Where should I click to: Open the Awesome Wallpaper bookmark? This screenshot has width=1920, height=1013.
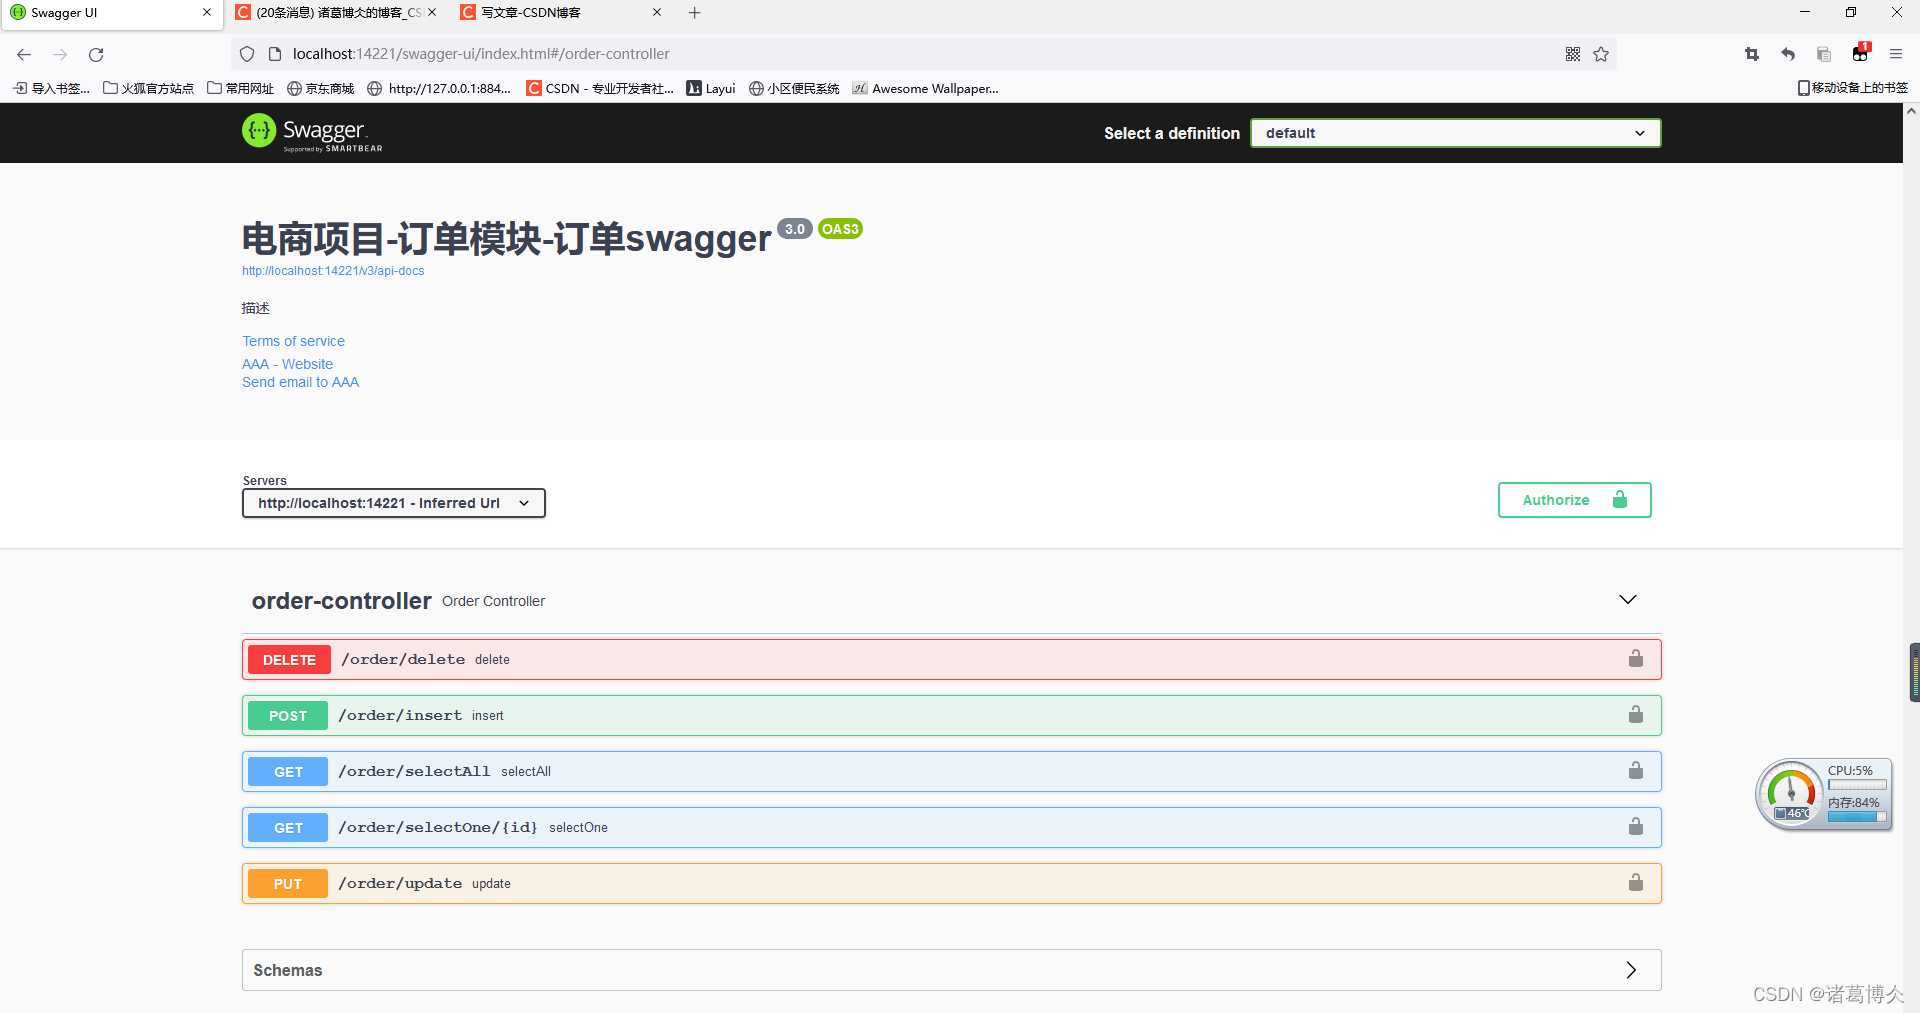(x=925, y=88)
